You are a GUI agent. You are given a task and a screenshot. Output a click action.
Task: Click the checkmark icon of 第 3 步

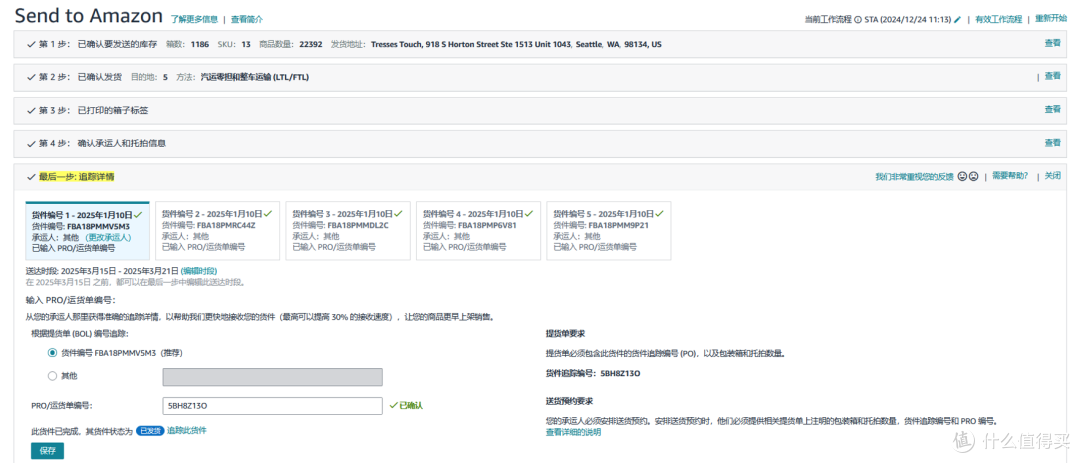[31, 110]
